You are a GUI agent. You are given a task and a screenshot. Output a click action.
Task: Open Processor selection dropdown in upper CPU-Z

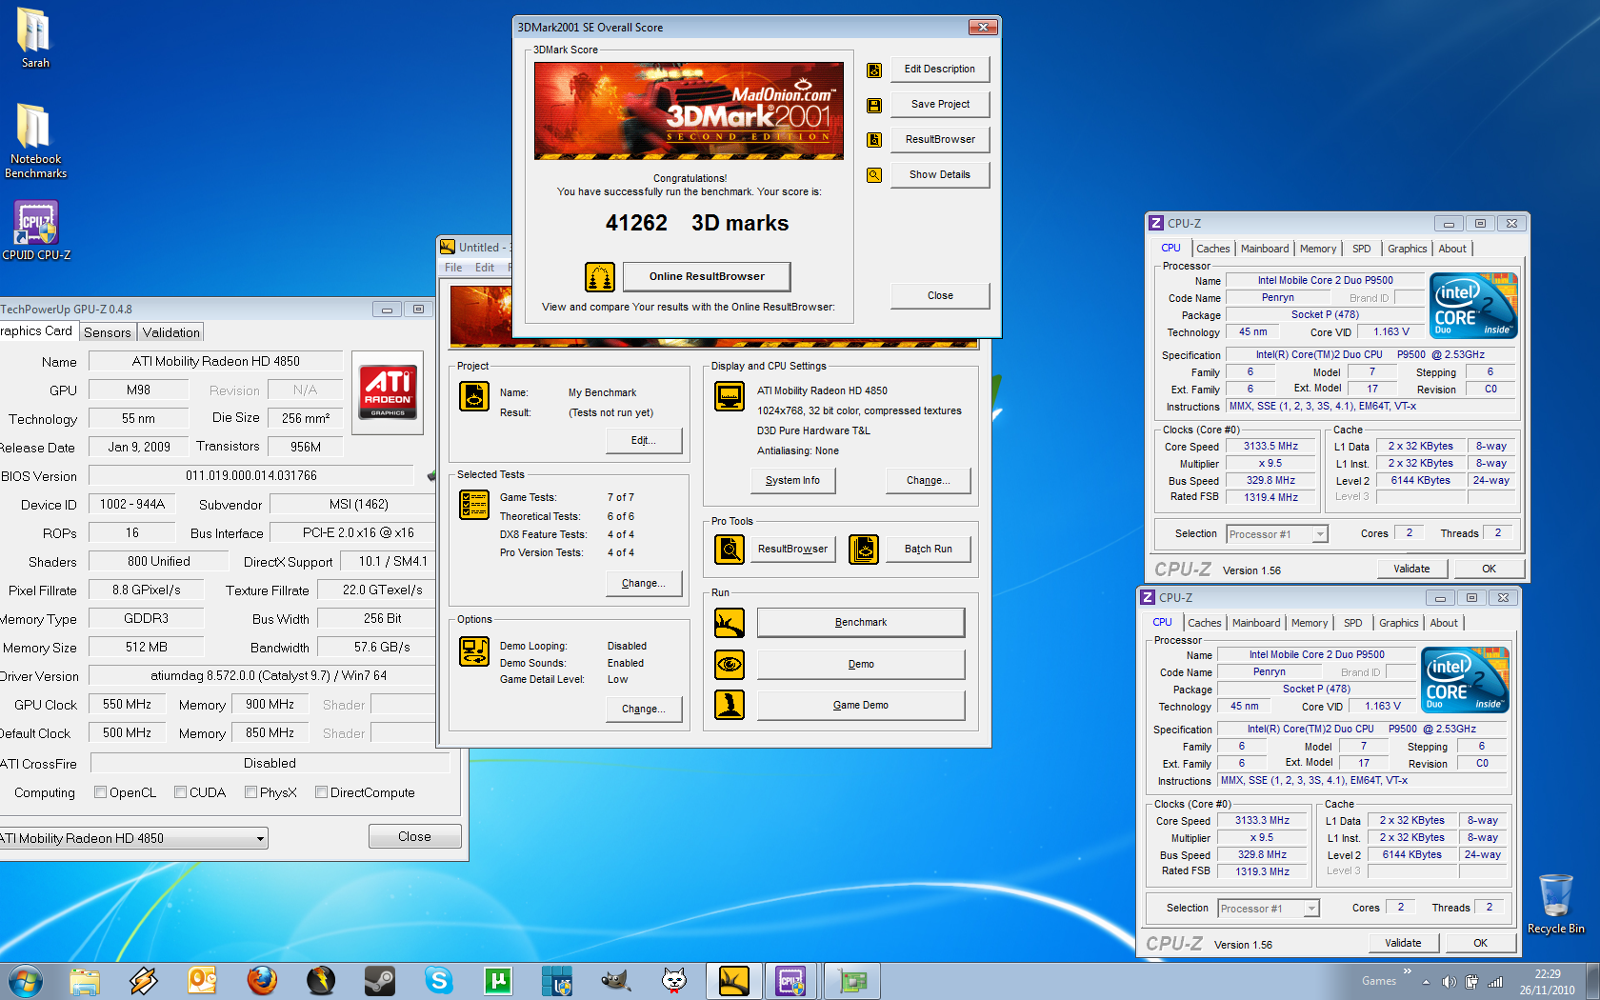tap(1277, 534)
